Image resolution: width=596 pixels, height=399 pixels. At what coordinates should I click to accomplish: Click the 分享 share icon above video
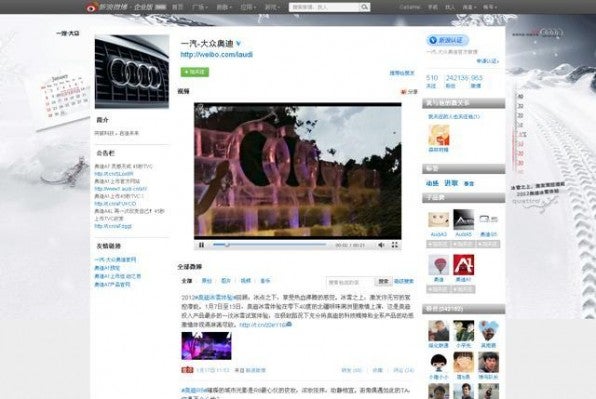click(x=409, y=92)
